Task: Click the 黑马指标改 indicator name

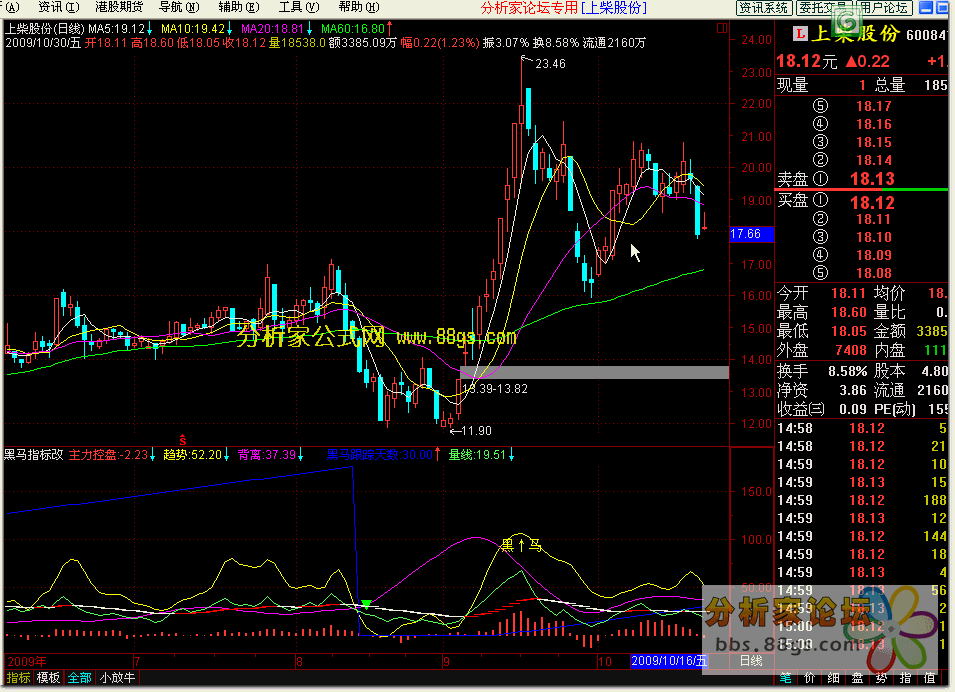Action: pyautogui.click(x=34, y=454)
